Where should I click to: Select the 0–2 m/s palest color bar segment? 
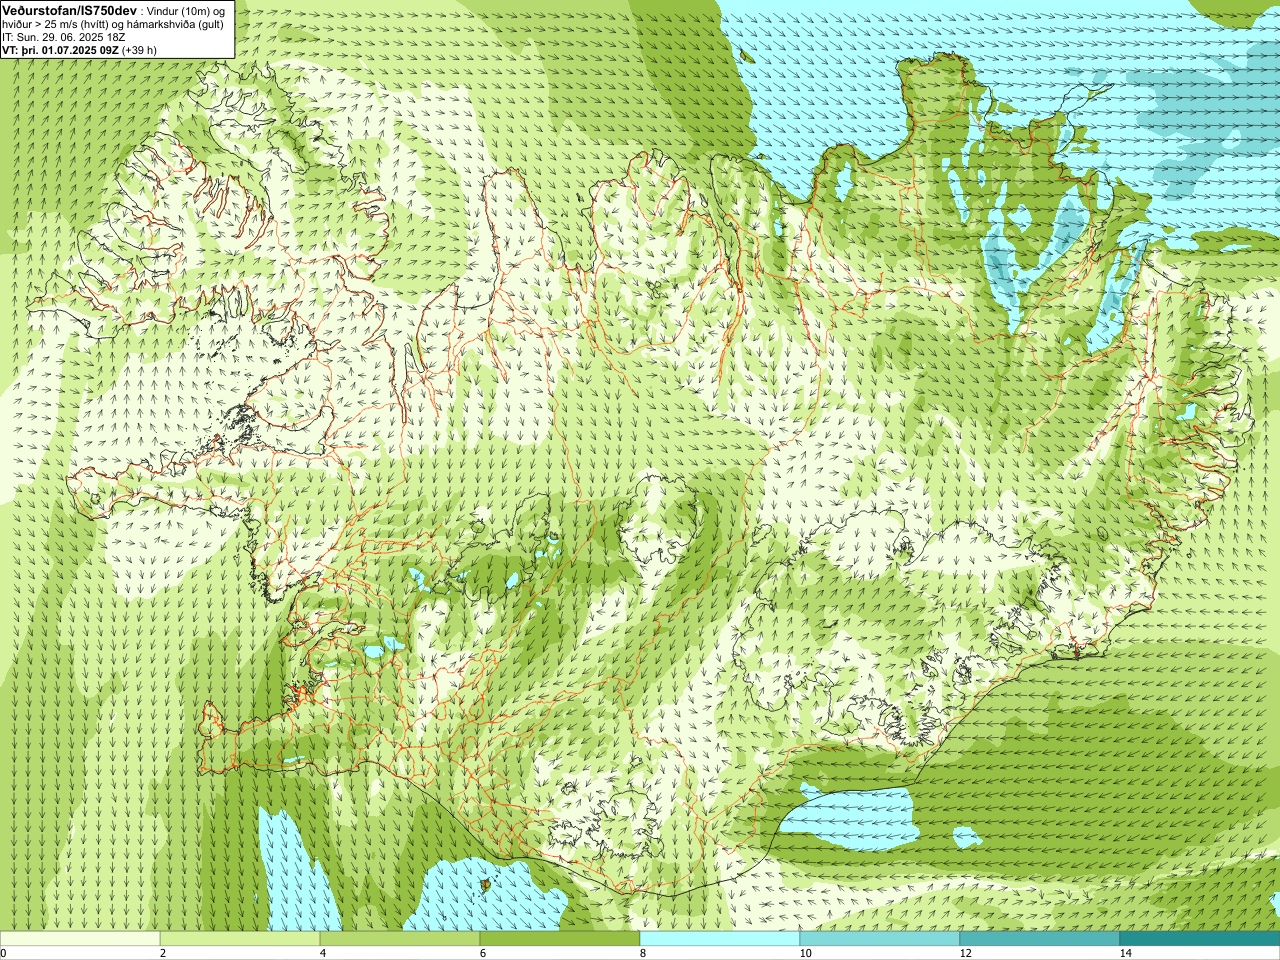click(x=80, y=939)
